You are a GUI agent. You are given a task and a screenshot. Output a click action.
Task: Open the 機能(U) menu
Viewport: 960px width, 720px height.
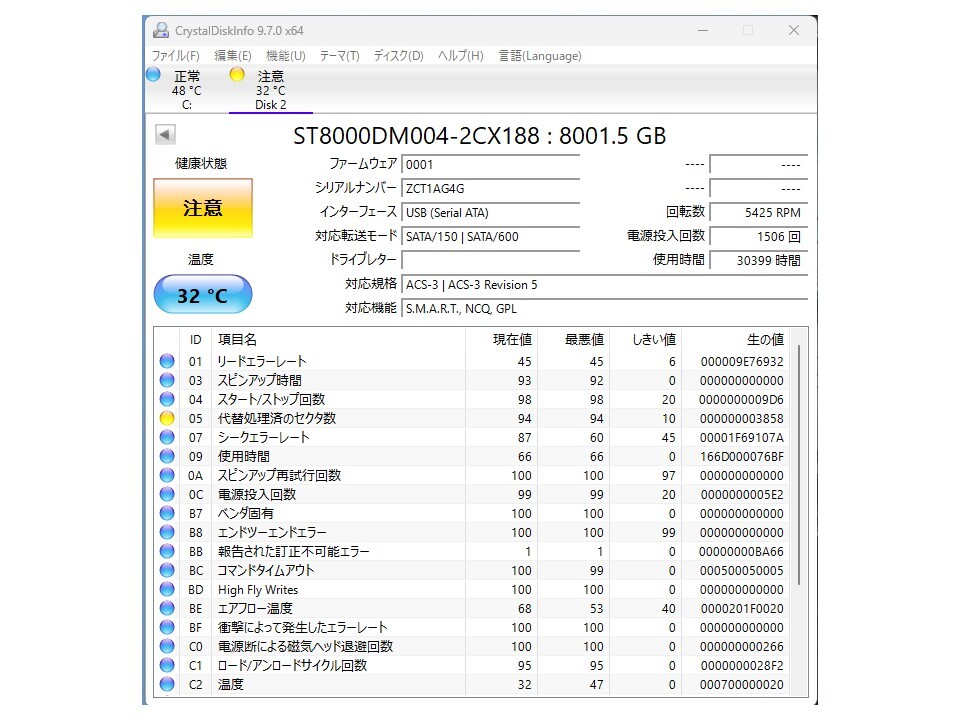(x=285, y=56)
